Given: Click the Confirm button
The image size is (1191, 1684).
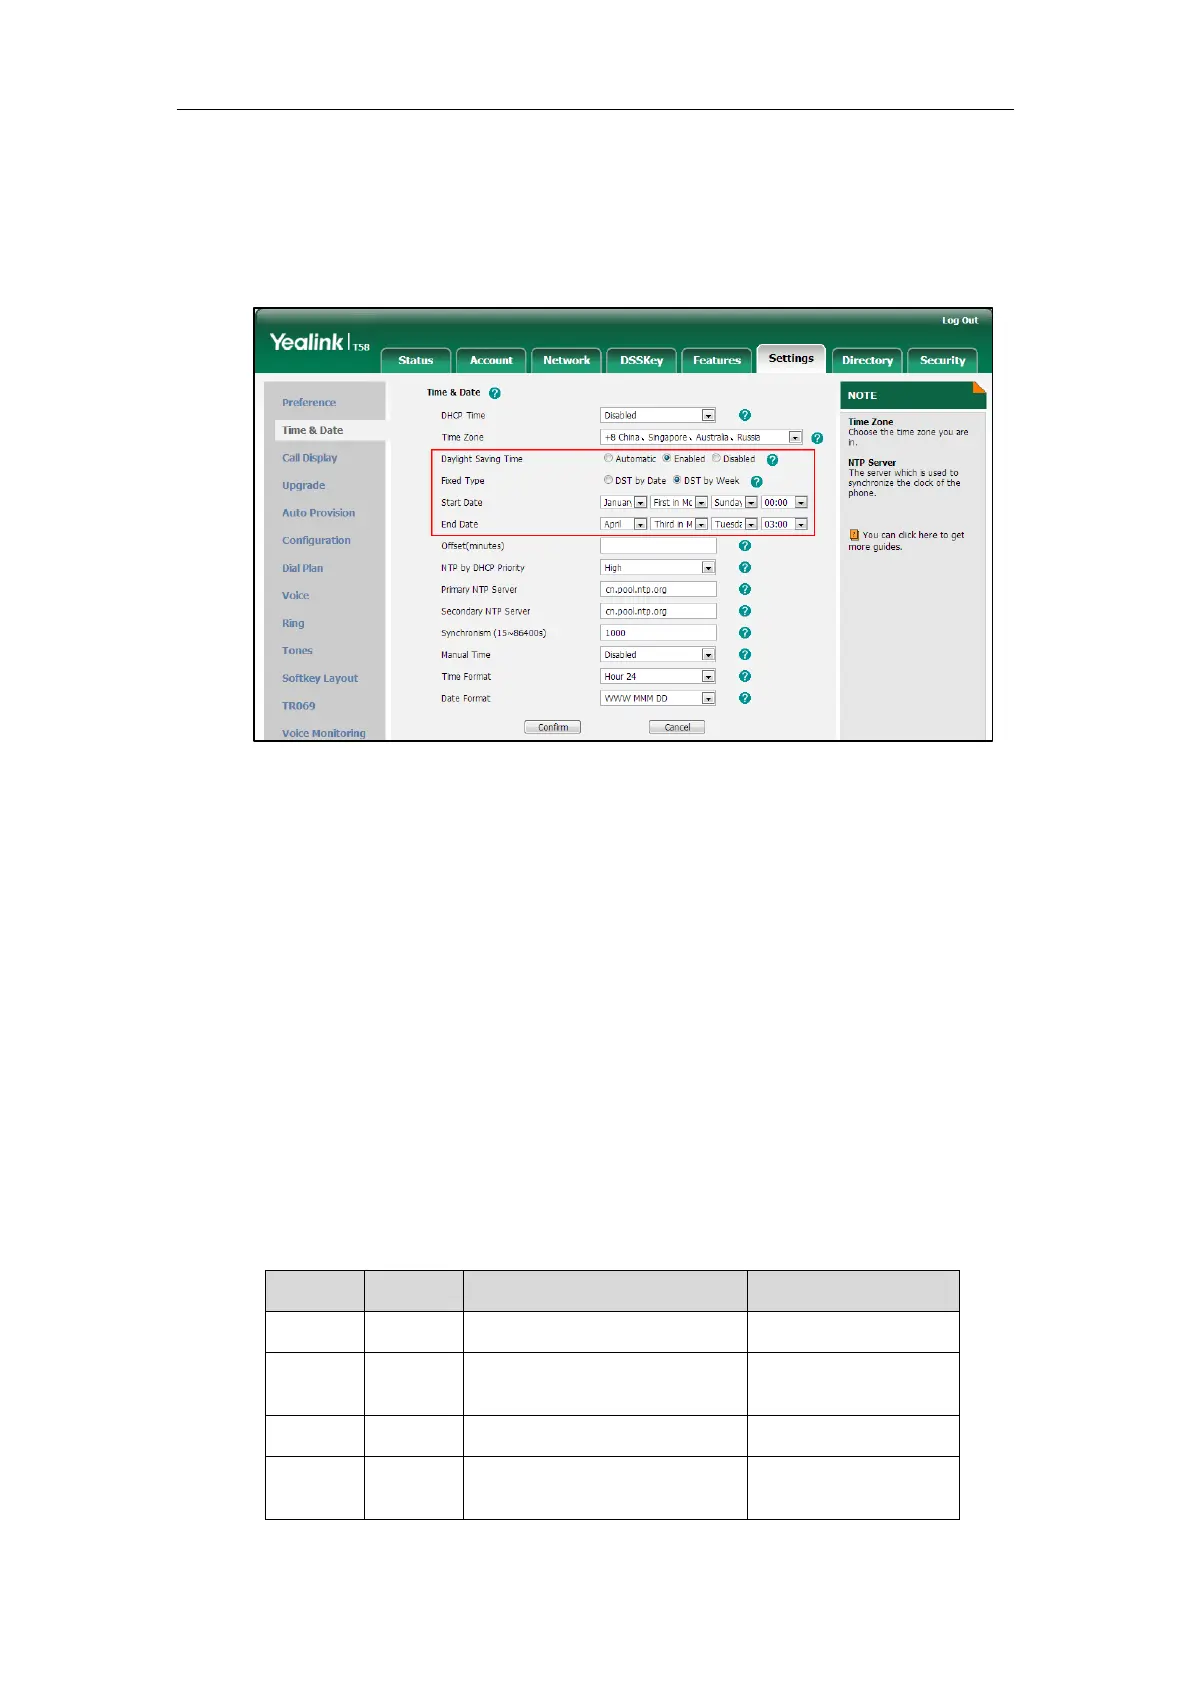Looking at the screenshot, I should [553, 727].
